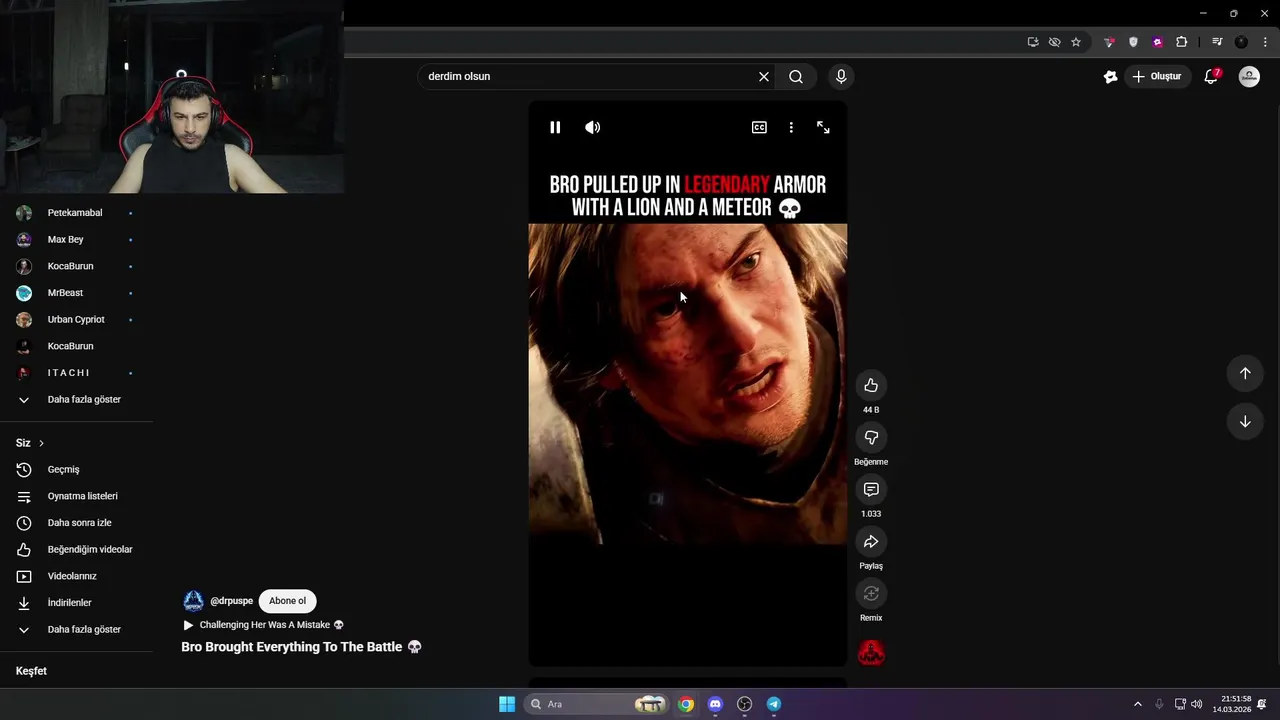Click the crossed-eye icon in address bar
1280x720 pixels.
coord(1054,42)
